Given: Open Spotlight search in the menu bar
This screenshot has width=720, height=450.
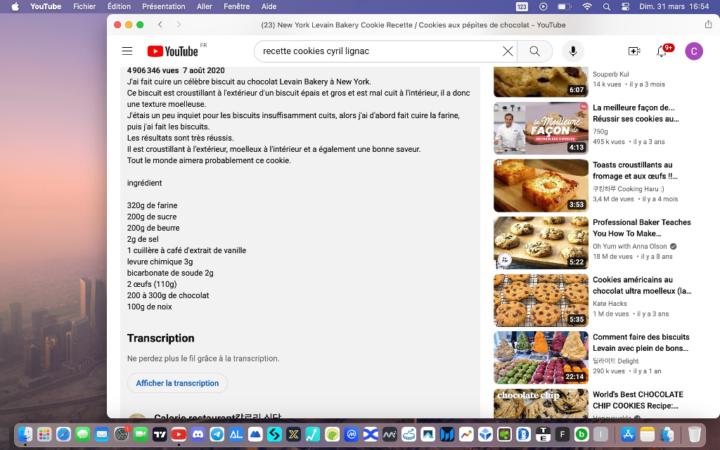Looking at the screenshot, I should pyautogui.click(x=607, y=6).
